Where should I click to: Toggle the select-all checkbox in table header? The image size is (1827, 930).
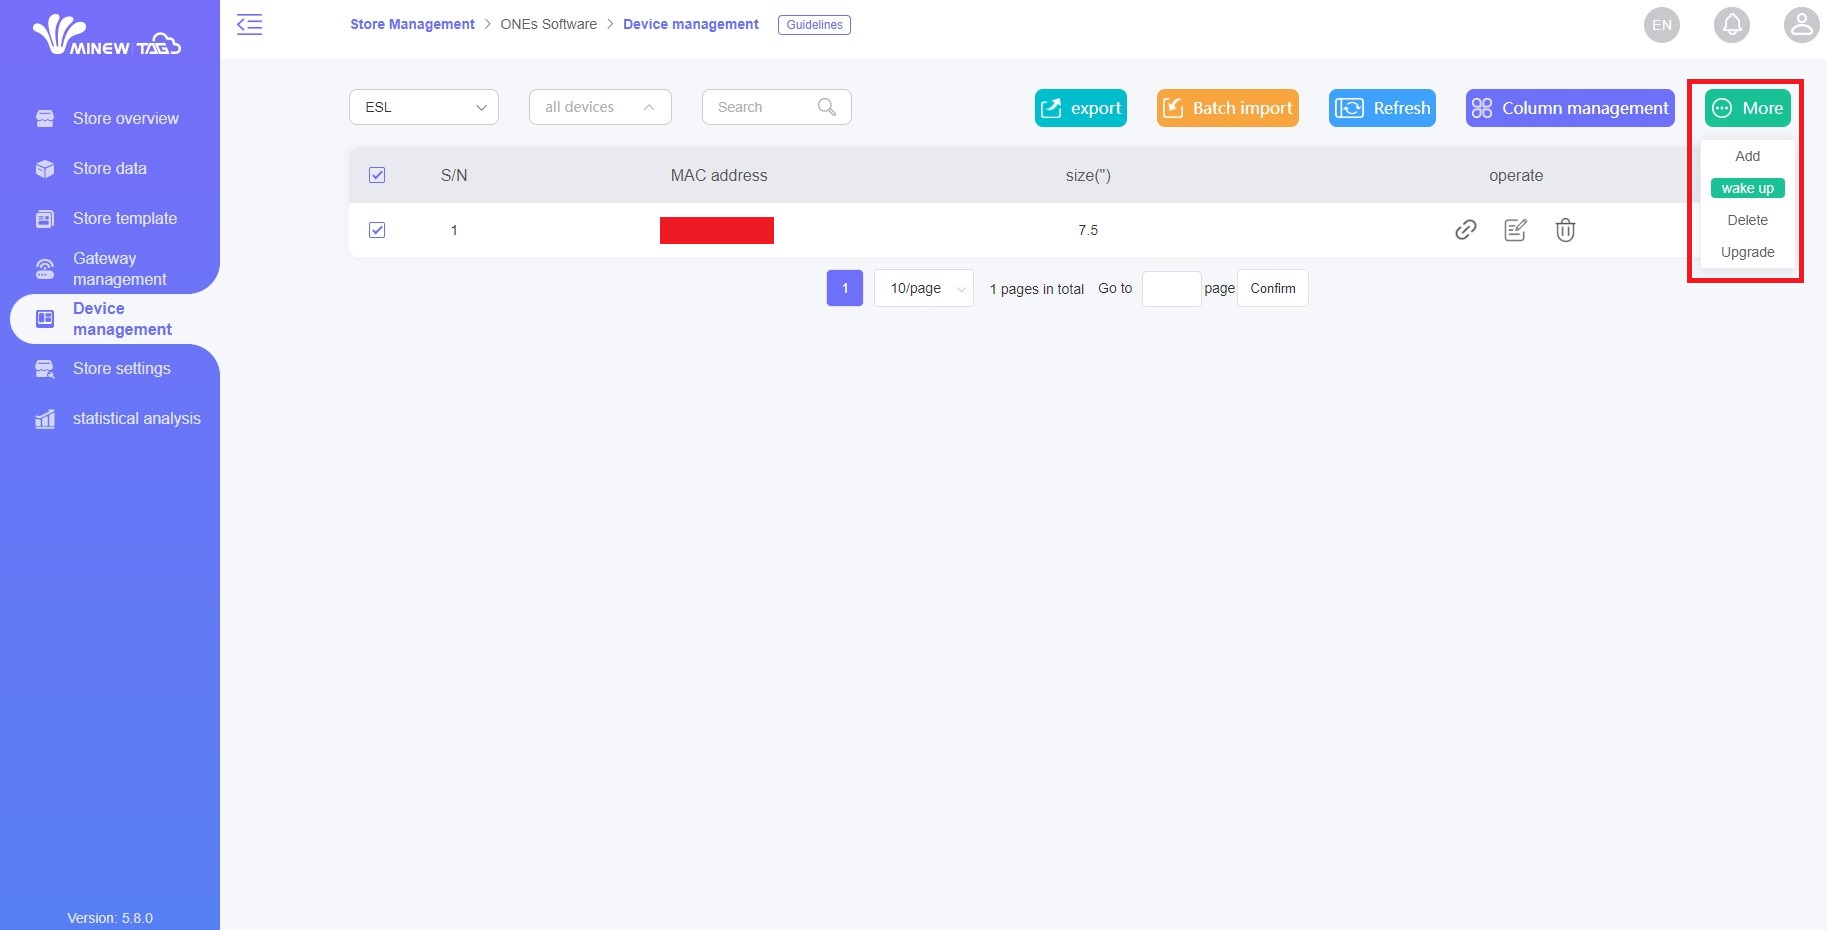[x=377, y=175]
